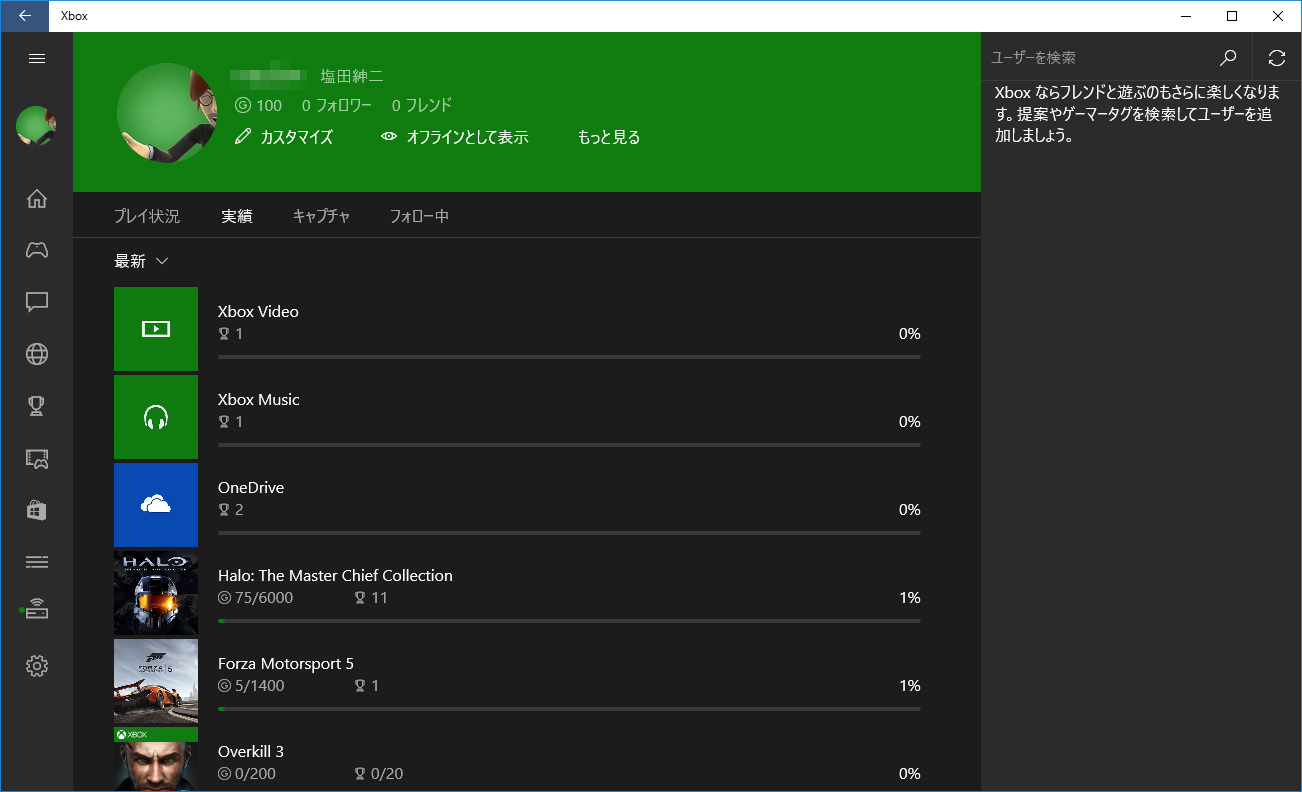Select the Xbox Music title text

[x=259, y=399]
